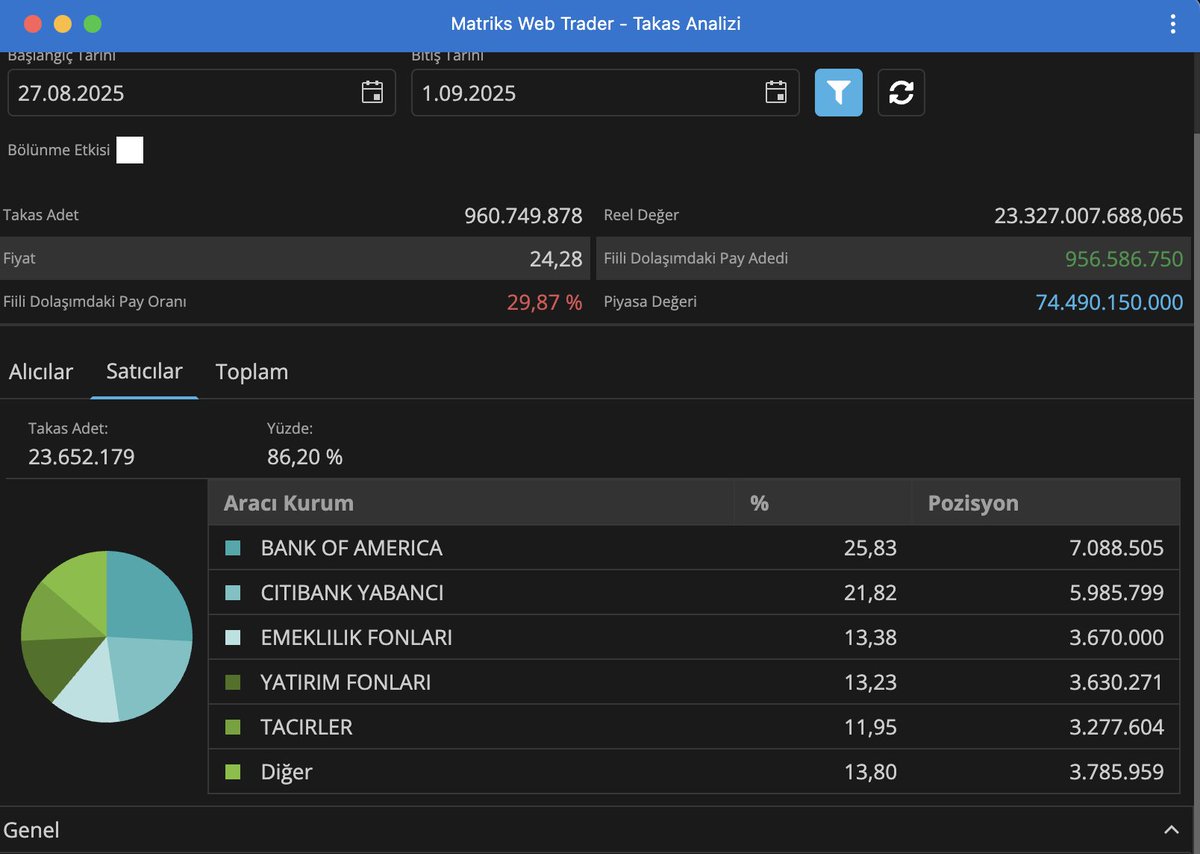Click the Genel section title
The image size is (1200, 854).
pyautogui.click(x=31, y=830)
